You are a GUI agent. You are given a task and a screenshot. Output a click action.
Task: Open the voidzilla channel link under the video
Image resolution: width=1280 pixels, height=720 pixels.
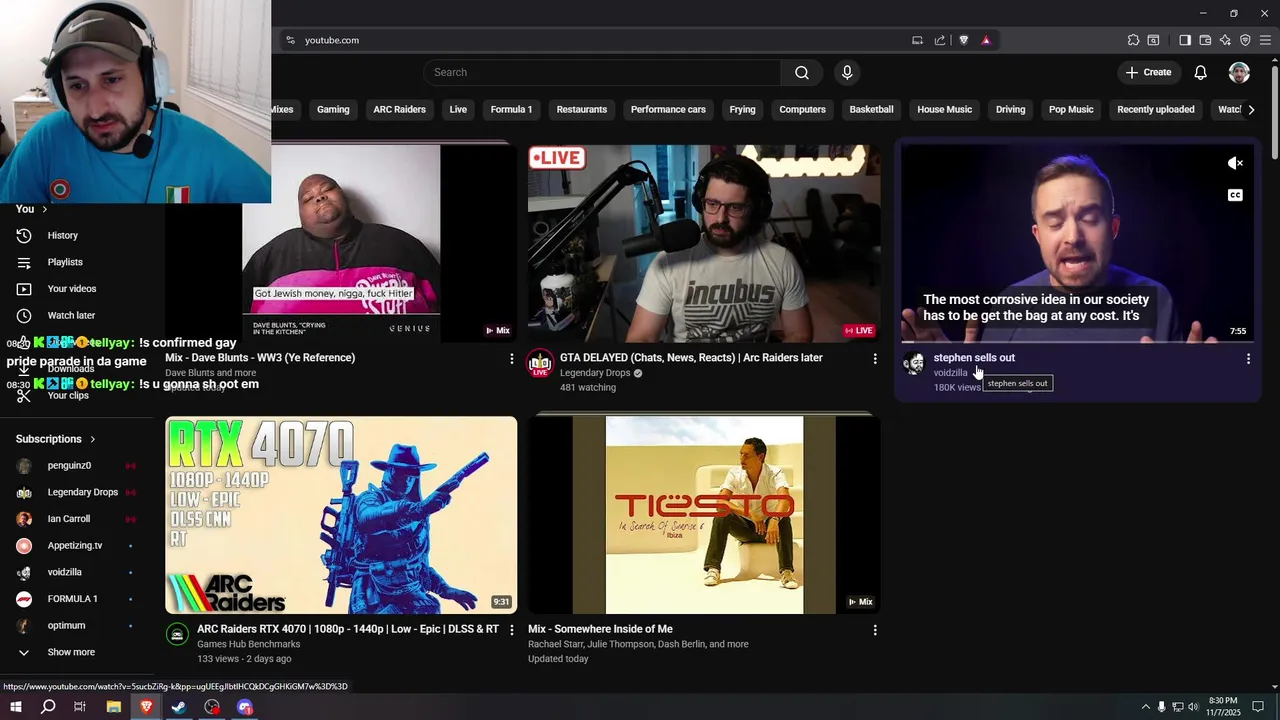[x=950, y=373]
